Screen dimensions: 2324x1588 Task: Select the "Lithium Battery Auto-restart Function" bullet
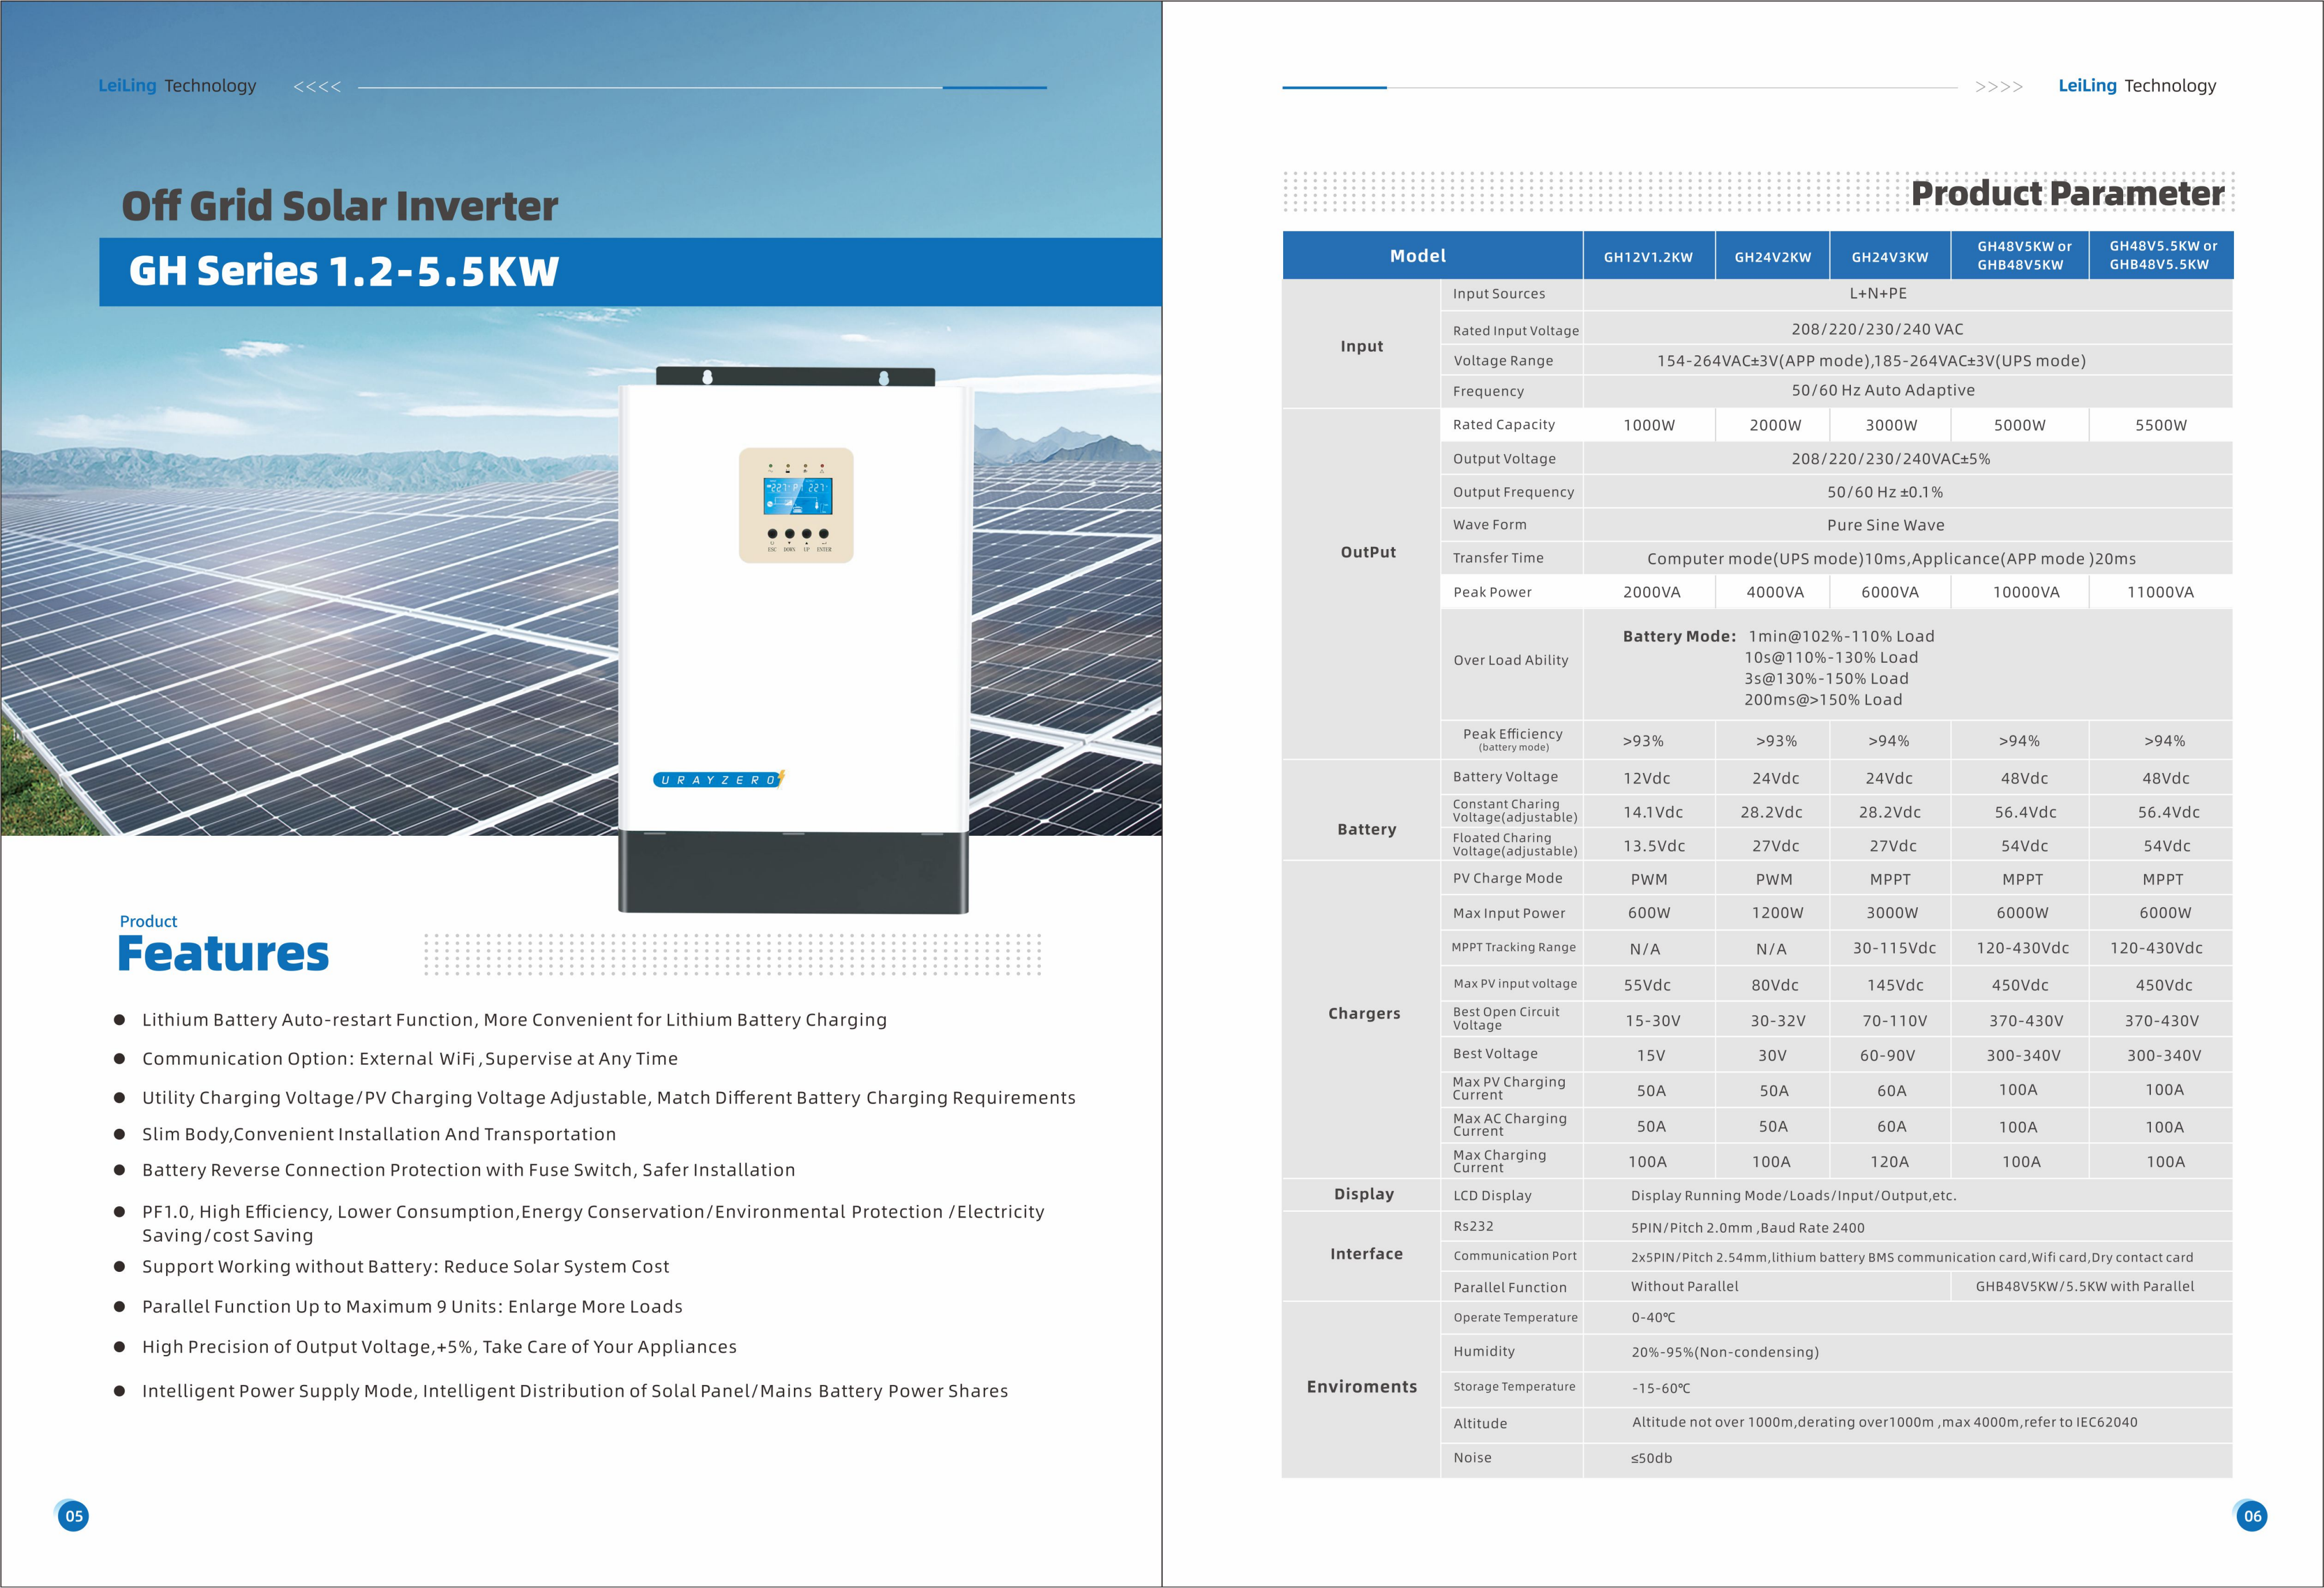pyautogui.click(x=514, y=1020)
